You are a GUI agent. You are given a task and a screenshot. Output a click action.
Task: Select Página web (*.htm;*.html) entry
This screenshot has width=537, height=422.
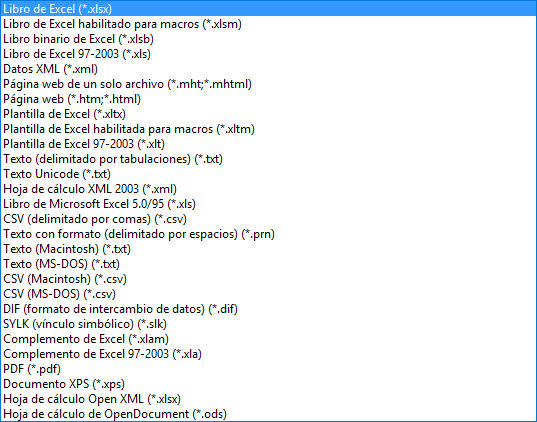268,99
